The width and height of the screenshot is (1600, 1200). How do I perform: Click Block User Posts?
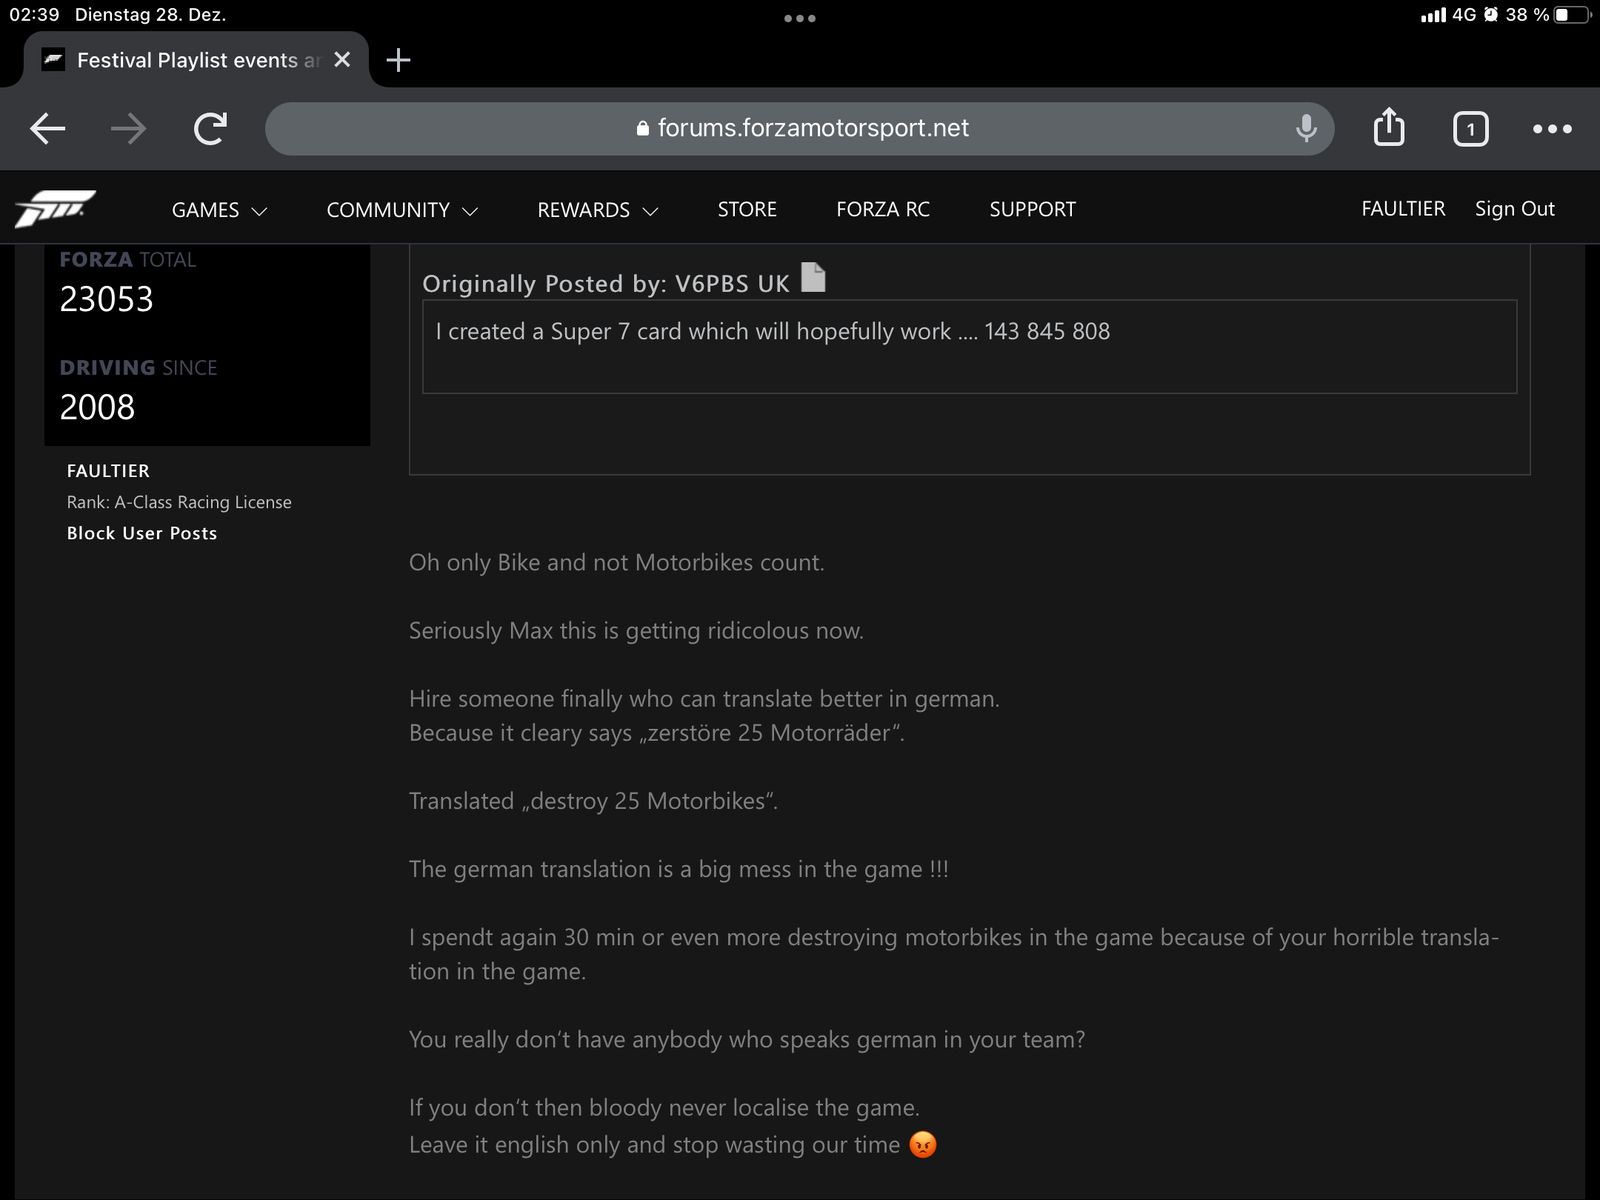[142, 533]
